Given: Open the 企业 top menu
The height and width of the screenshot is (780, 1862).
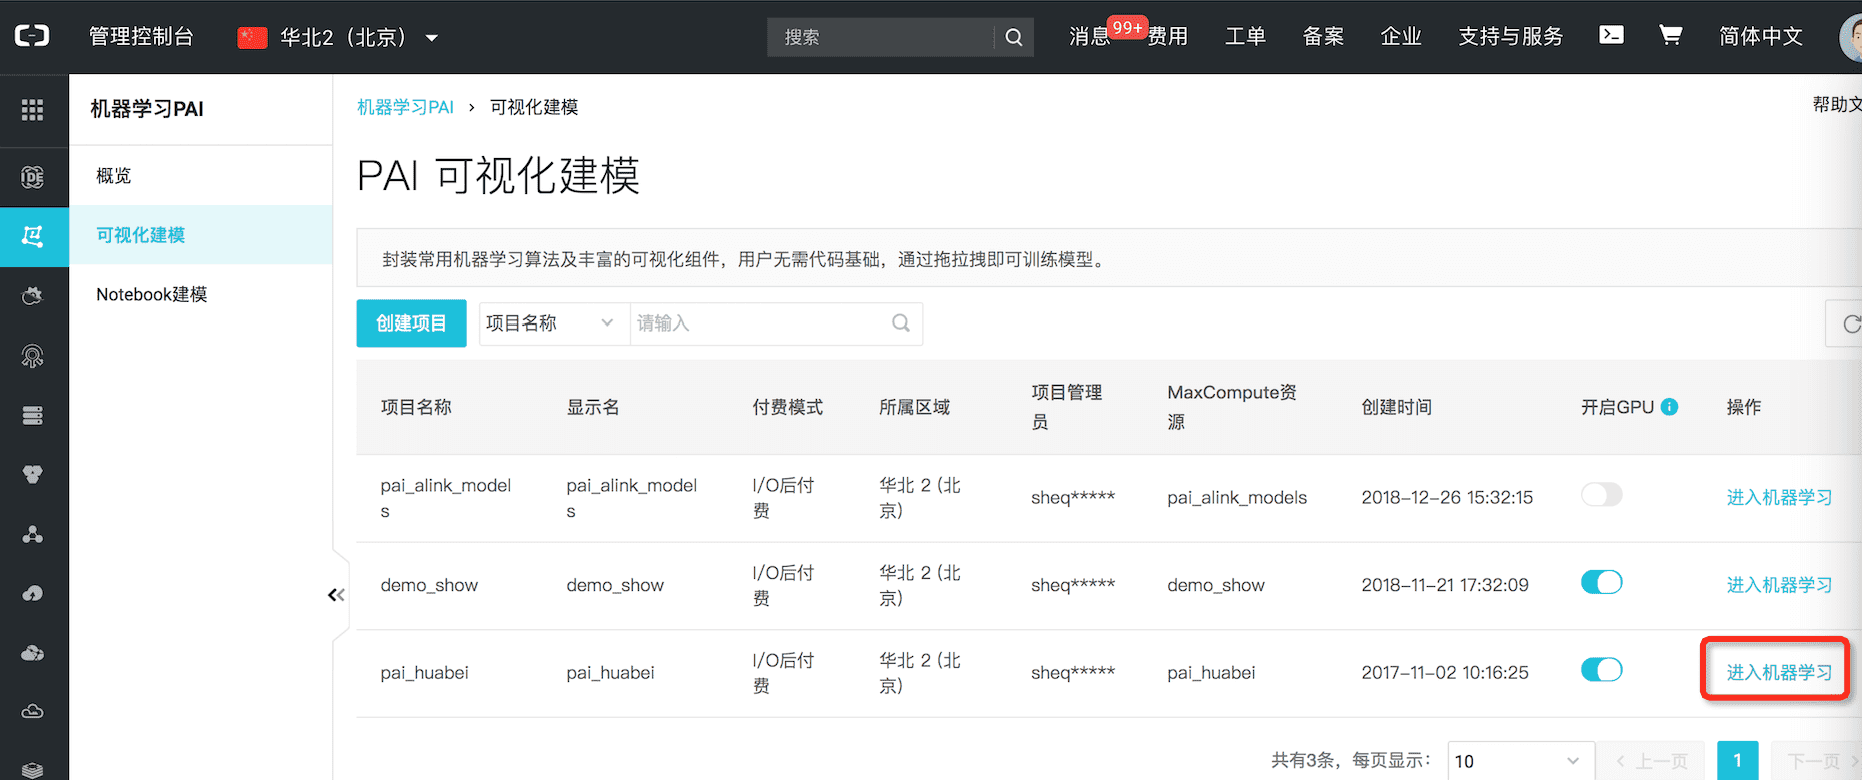Looking at the screenshot, I should pos(1401,36).
